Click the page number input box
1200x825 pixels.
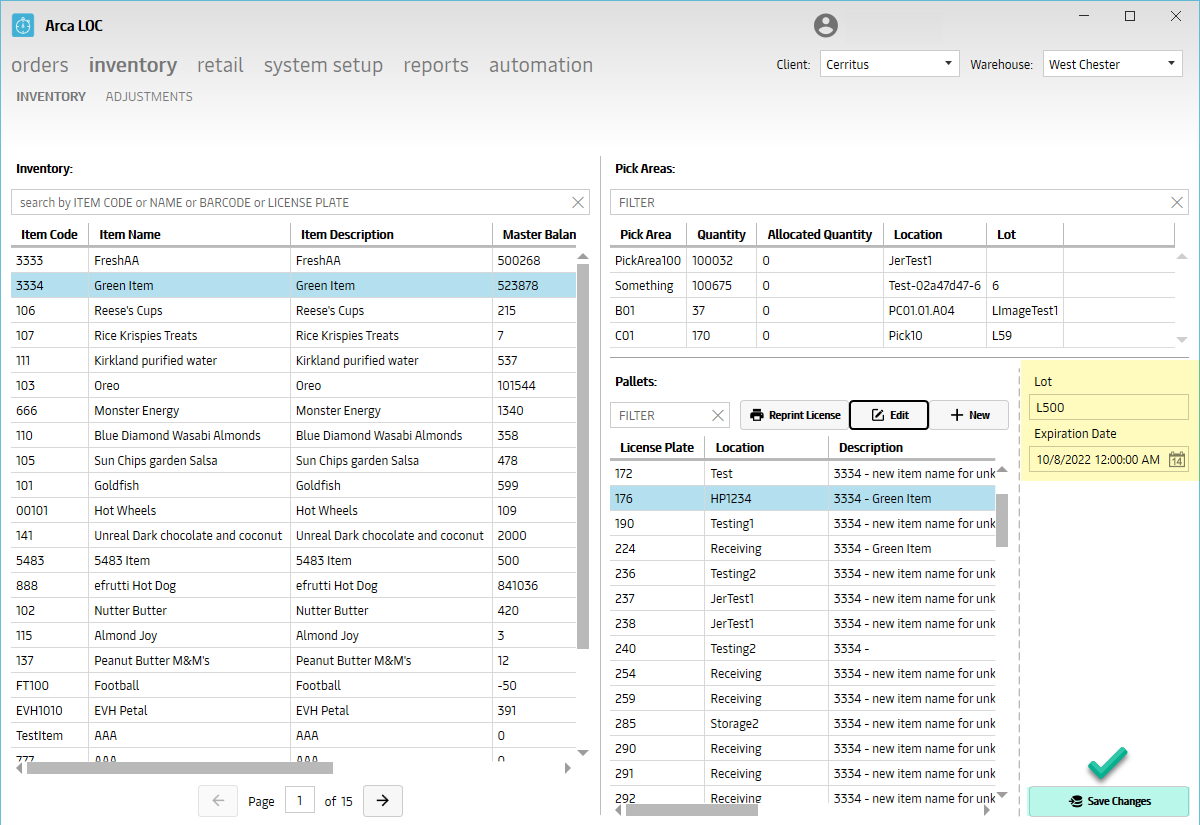(x=300, y=801)
